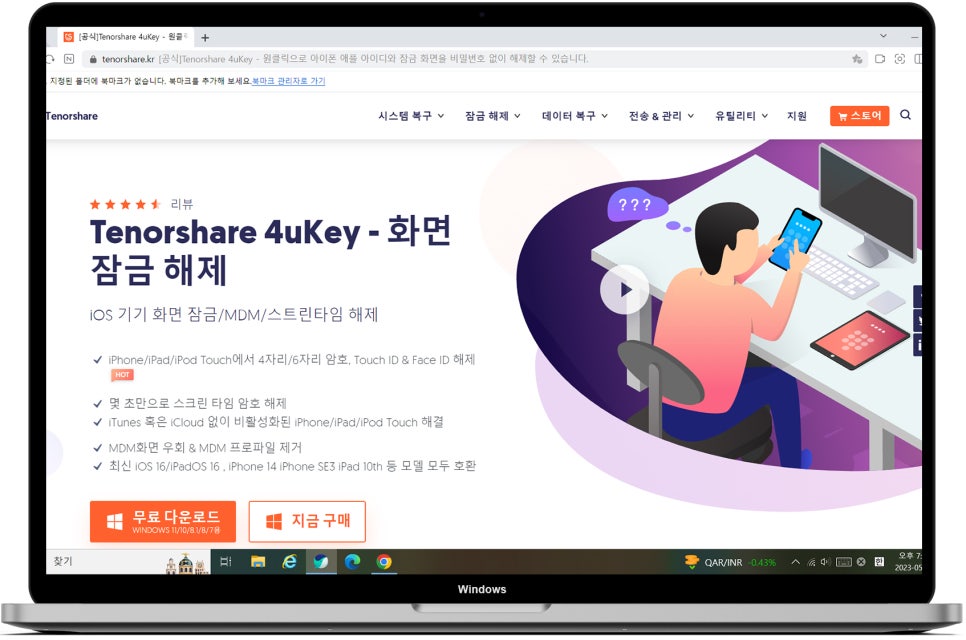966x640 pixels.
Task: Open the 스토어 store button
Action: [x=859, y=116]
